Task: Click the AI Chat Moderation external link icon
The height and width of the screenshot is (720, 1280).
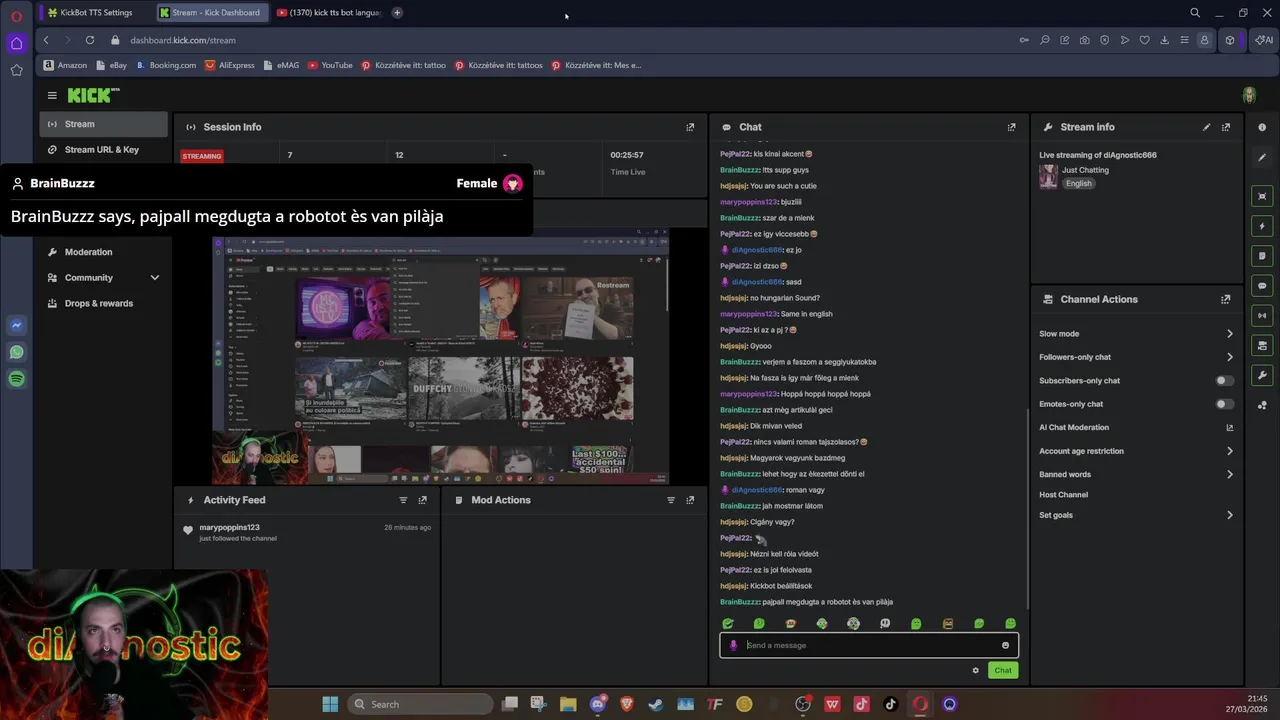Action: (1229, 428)
